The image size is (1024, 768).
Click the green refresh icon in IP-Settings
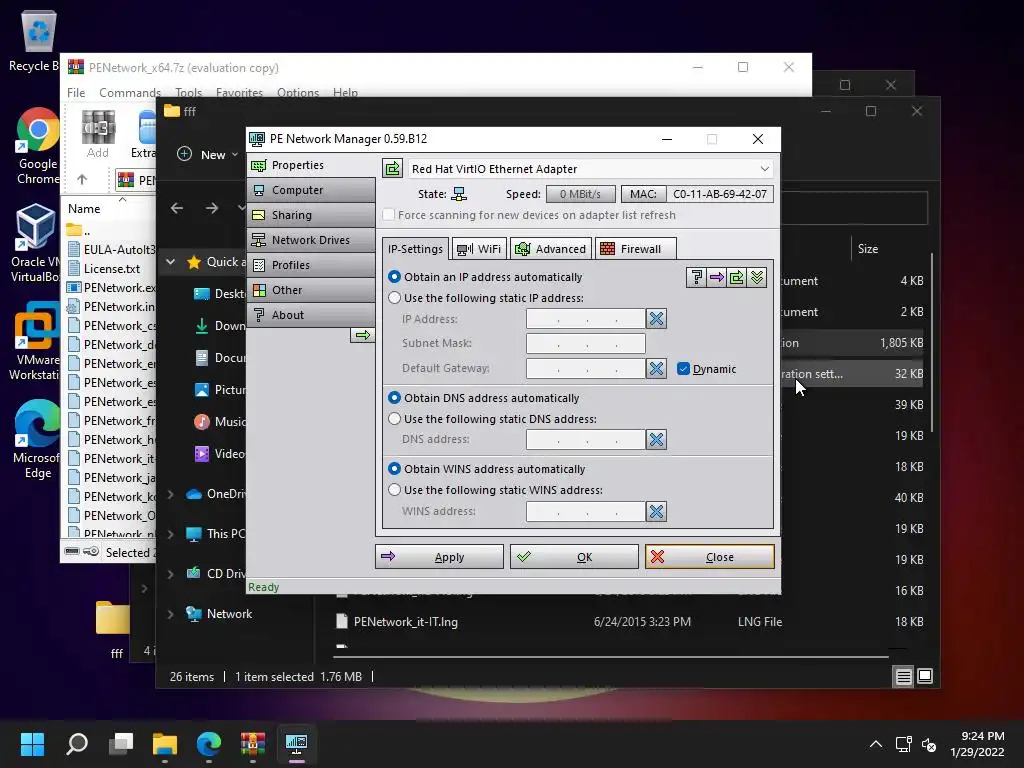coord(737,278)
